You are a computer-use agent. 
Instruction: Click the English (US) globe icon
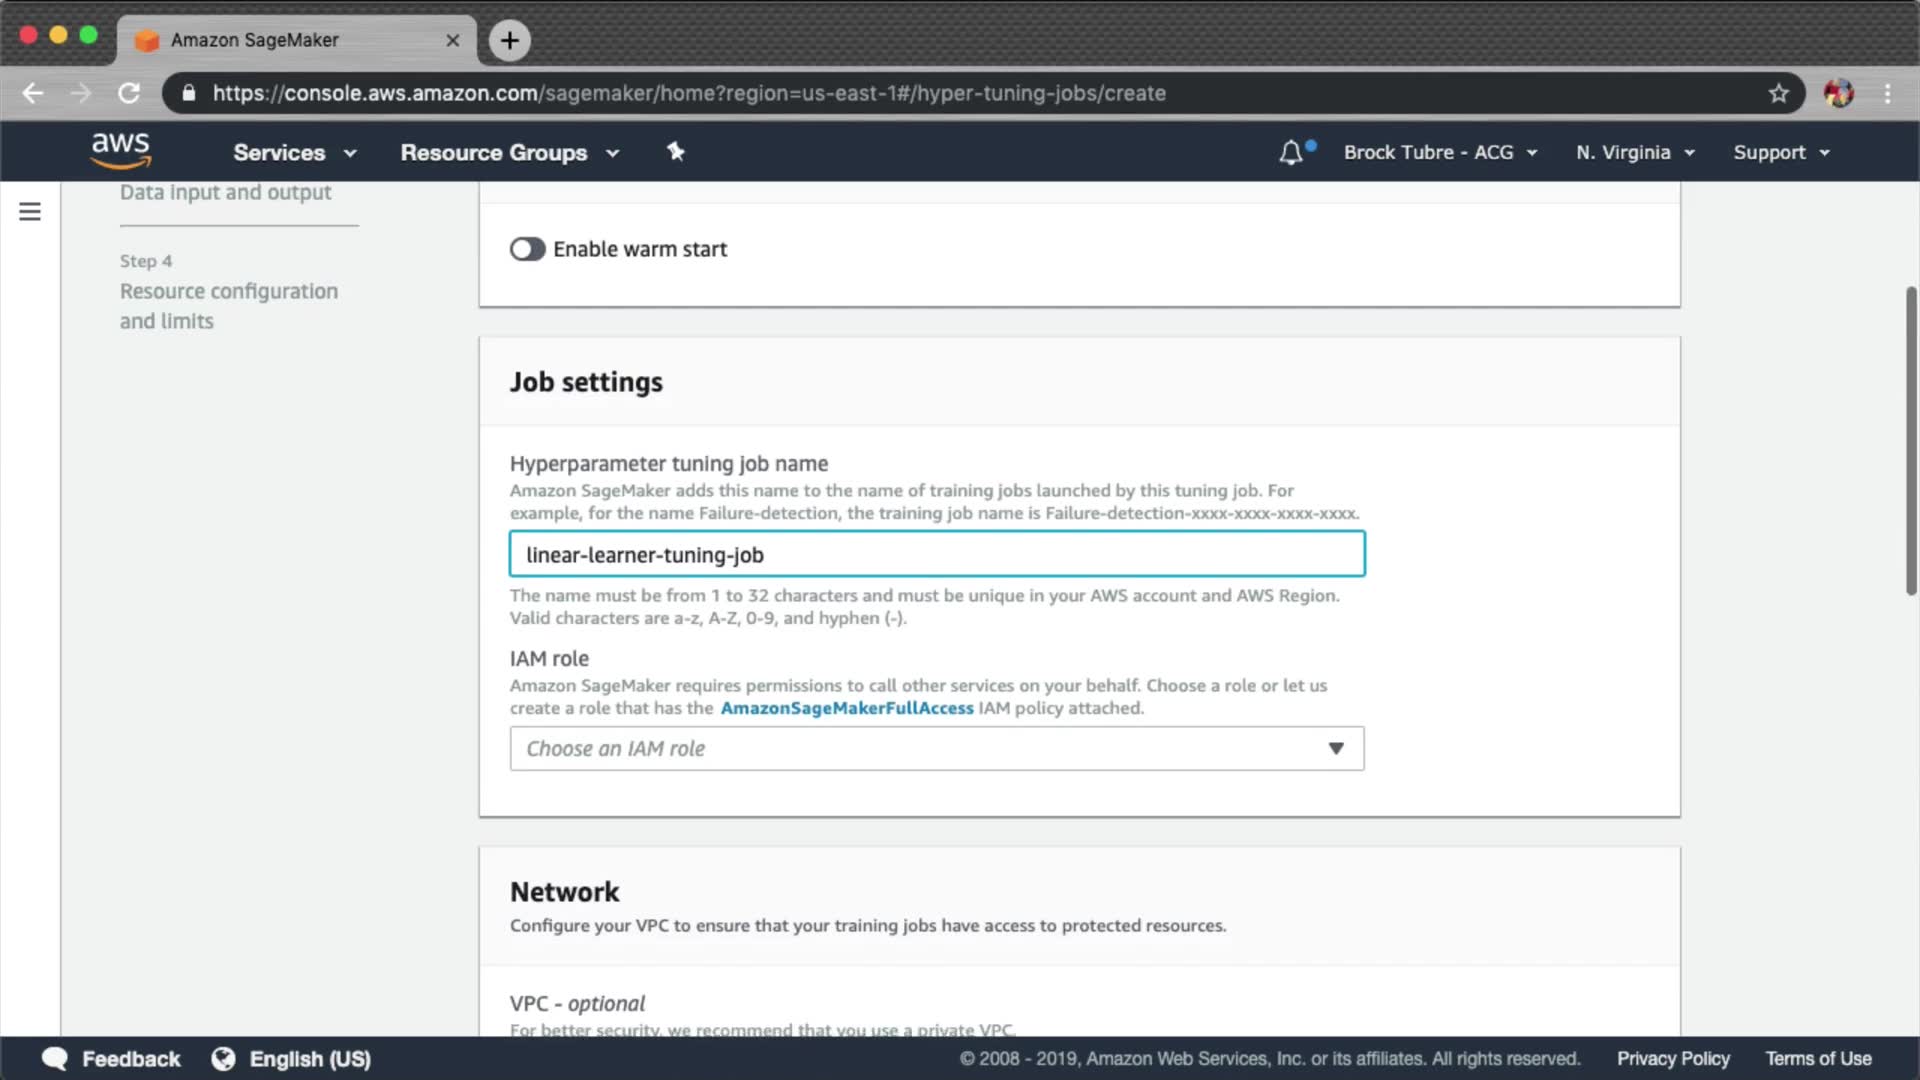[x=223, y=1059]
